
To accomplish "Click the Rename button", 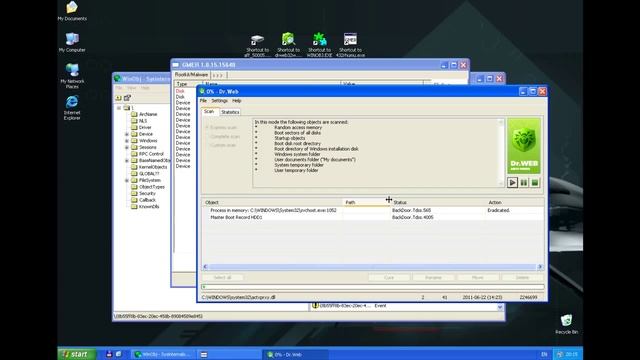I will point(433,278).
